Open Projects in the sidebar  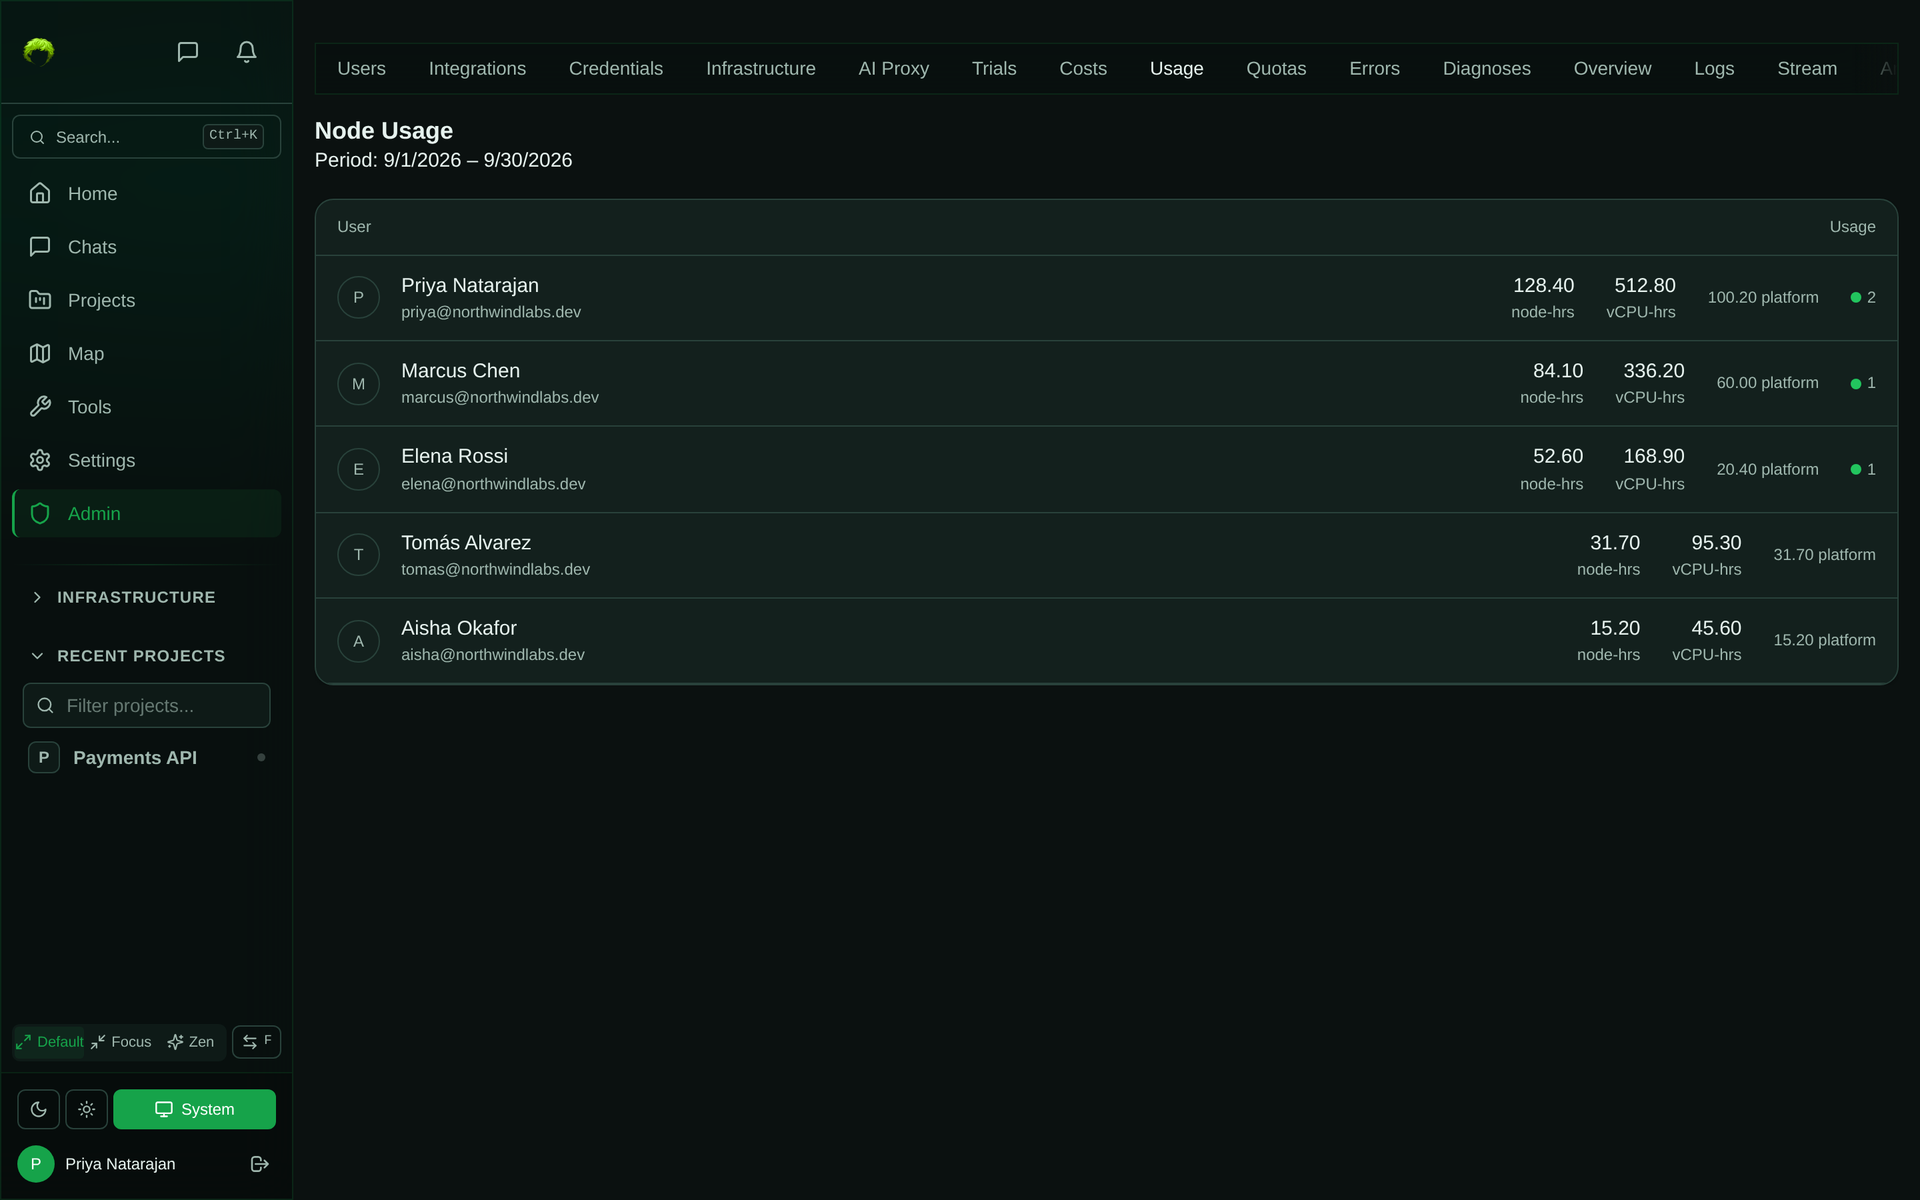(x=146, y=300)
